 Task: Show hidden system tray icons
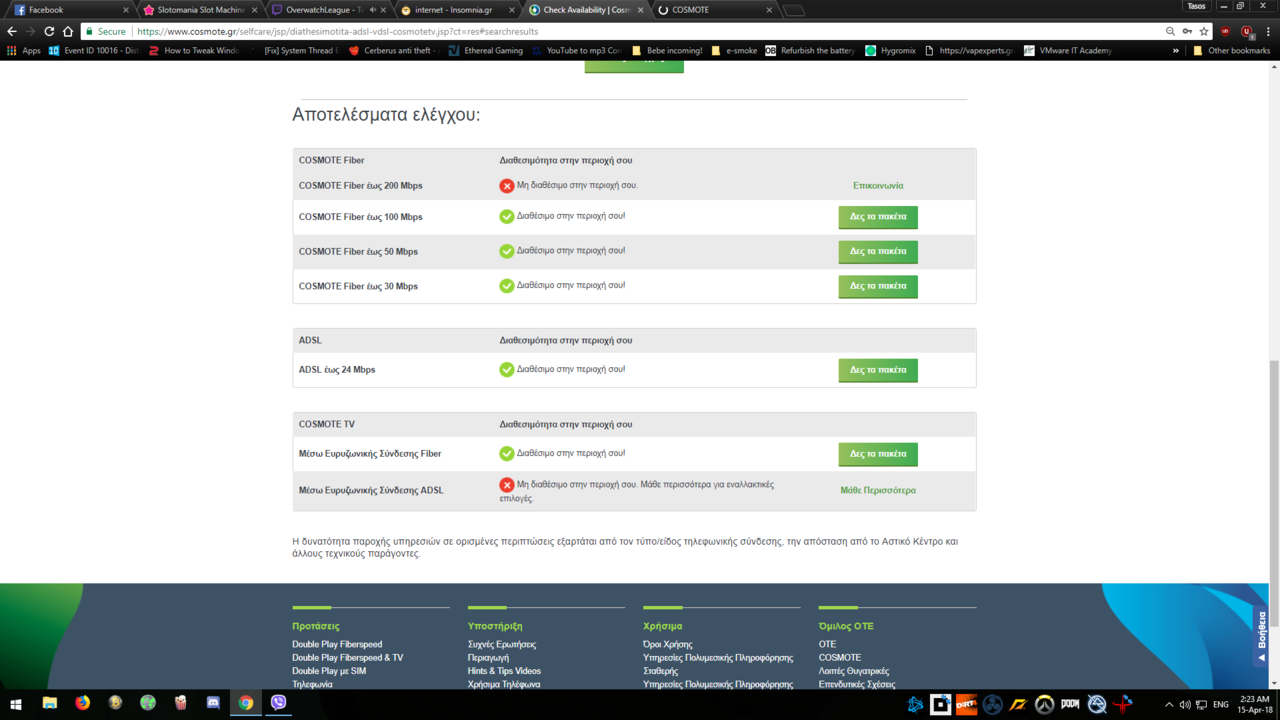1168,705
